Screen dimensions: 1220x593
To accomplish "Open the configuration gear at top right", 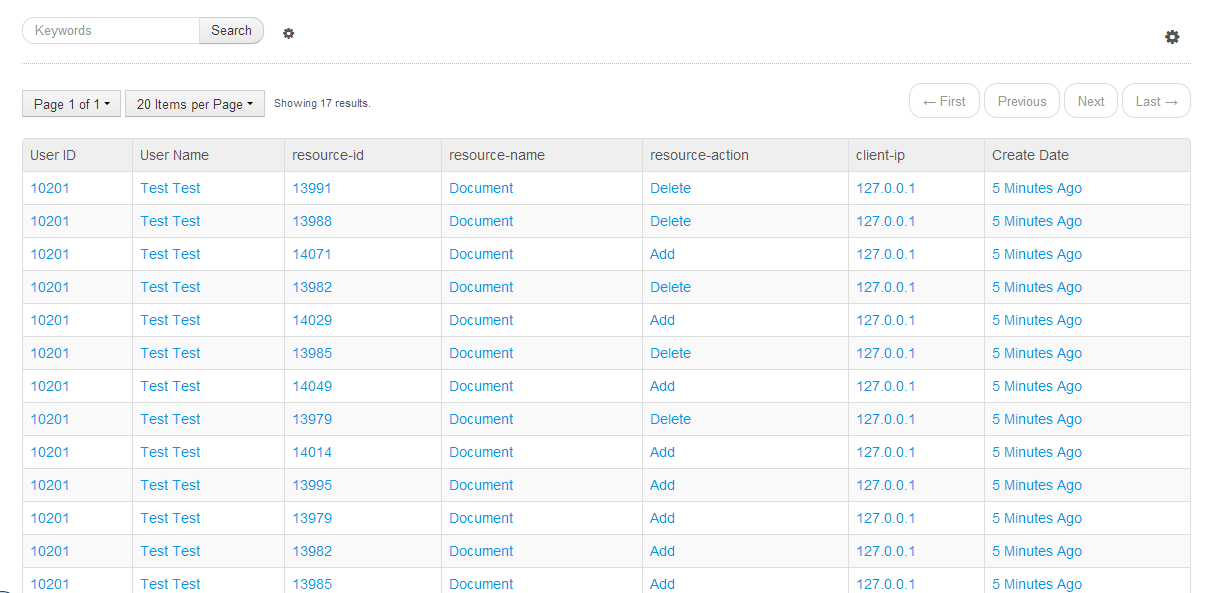I will coord(1172,37).
